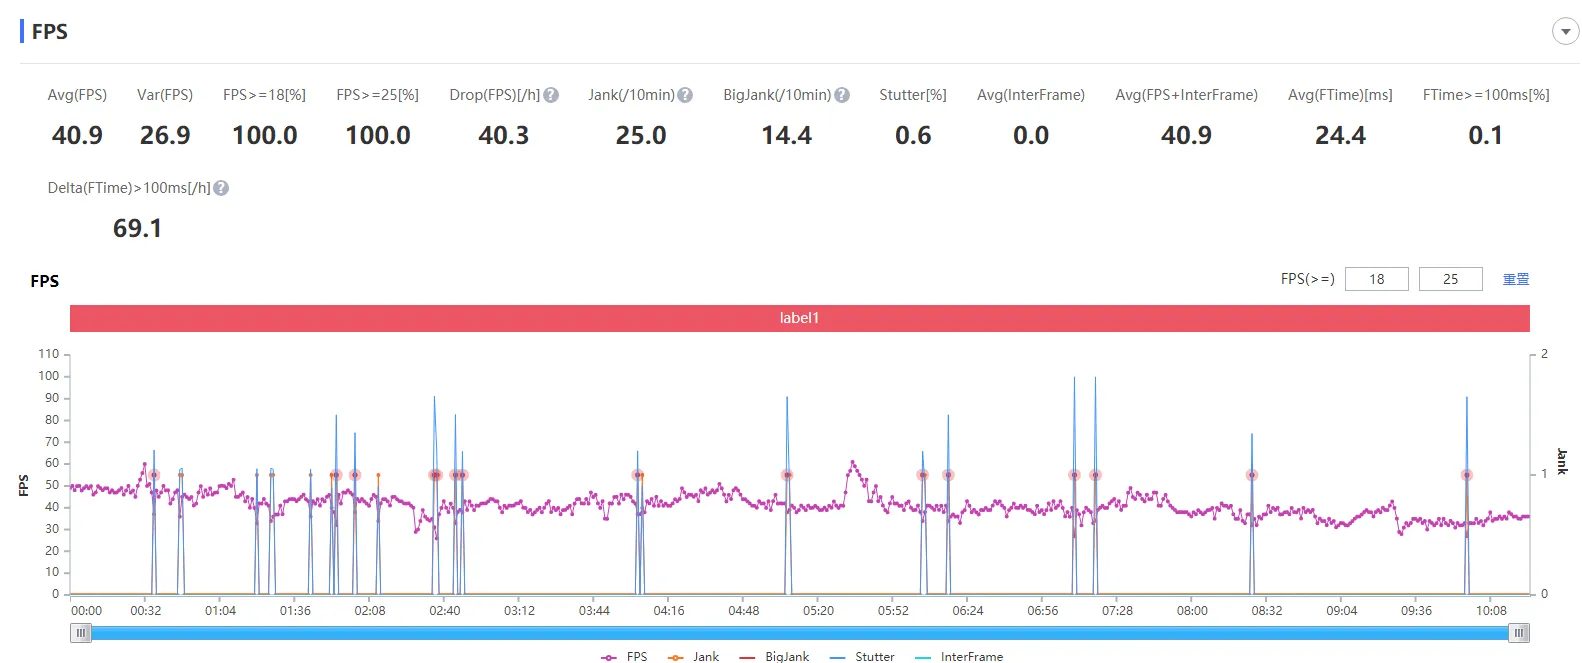Click the FPS>=18[%] label
Screen dimensions: 1582x663
(264, 95)
